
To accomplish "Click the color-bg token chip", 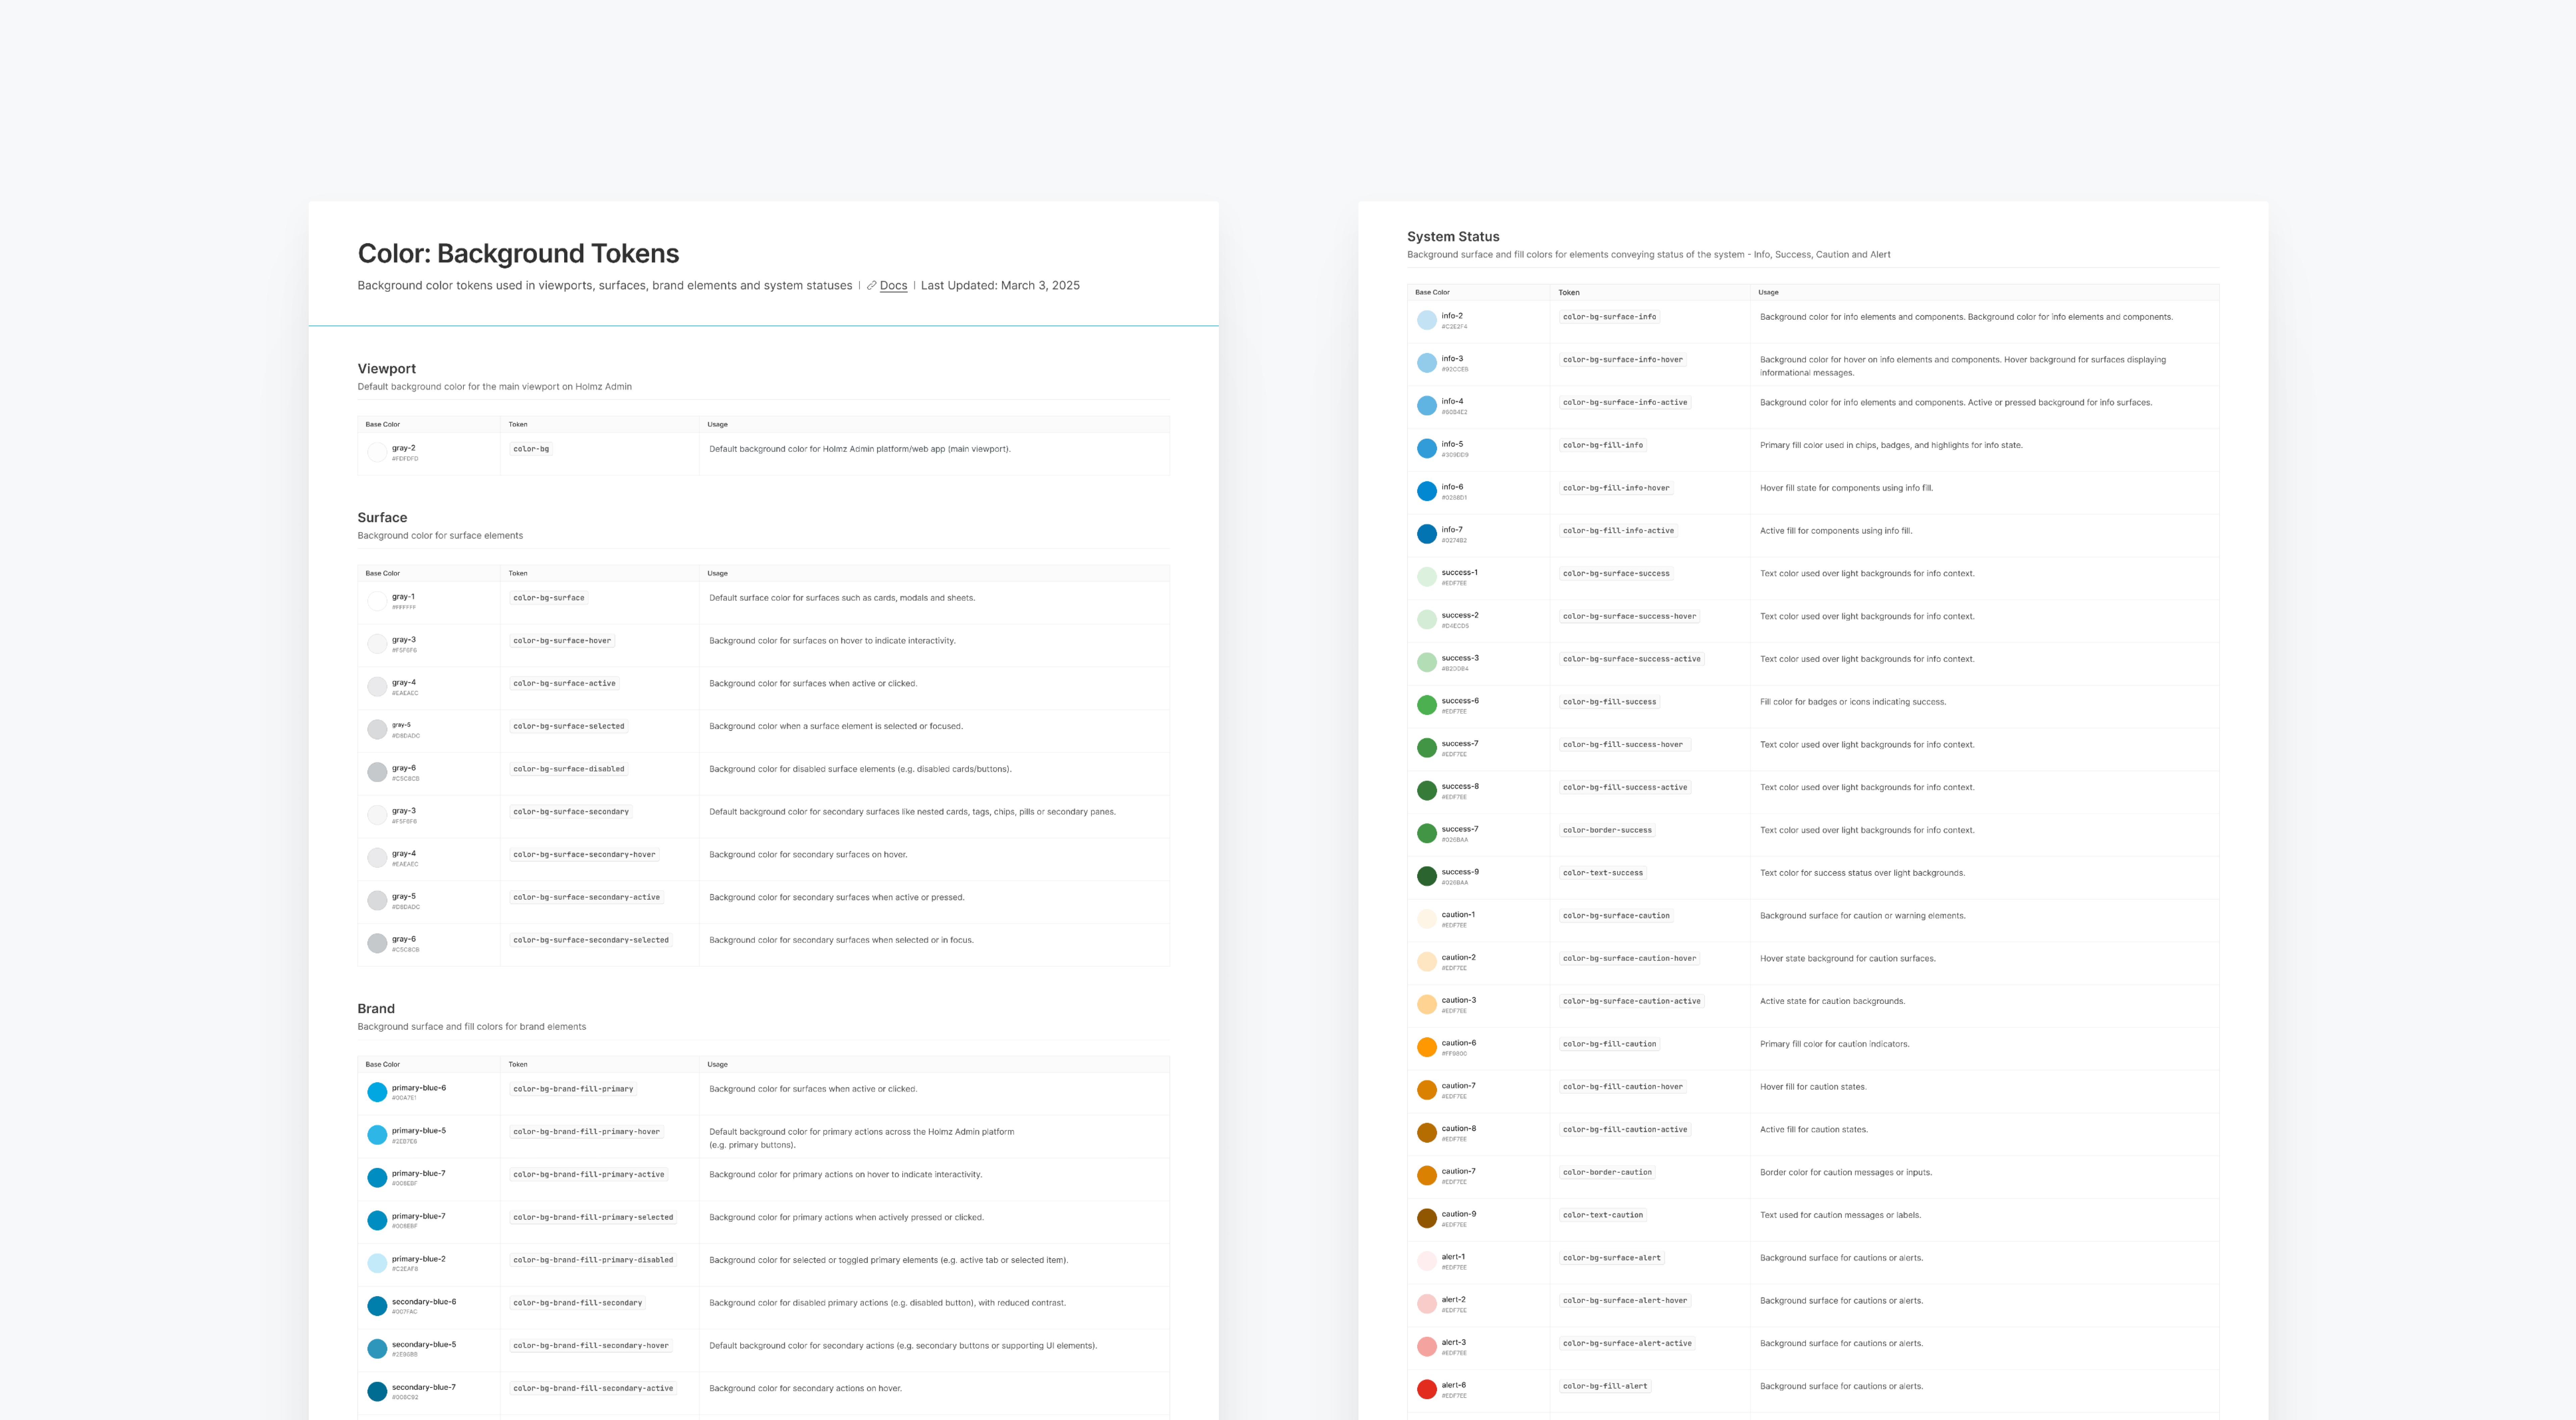I will pyautogui.click(x=531, y=449).
